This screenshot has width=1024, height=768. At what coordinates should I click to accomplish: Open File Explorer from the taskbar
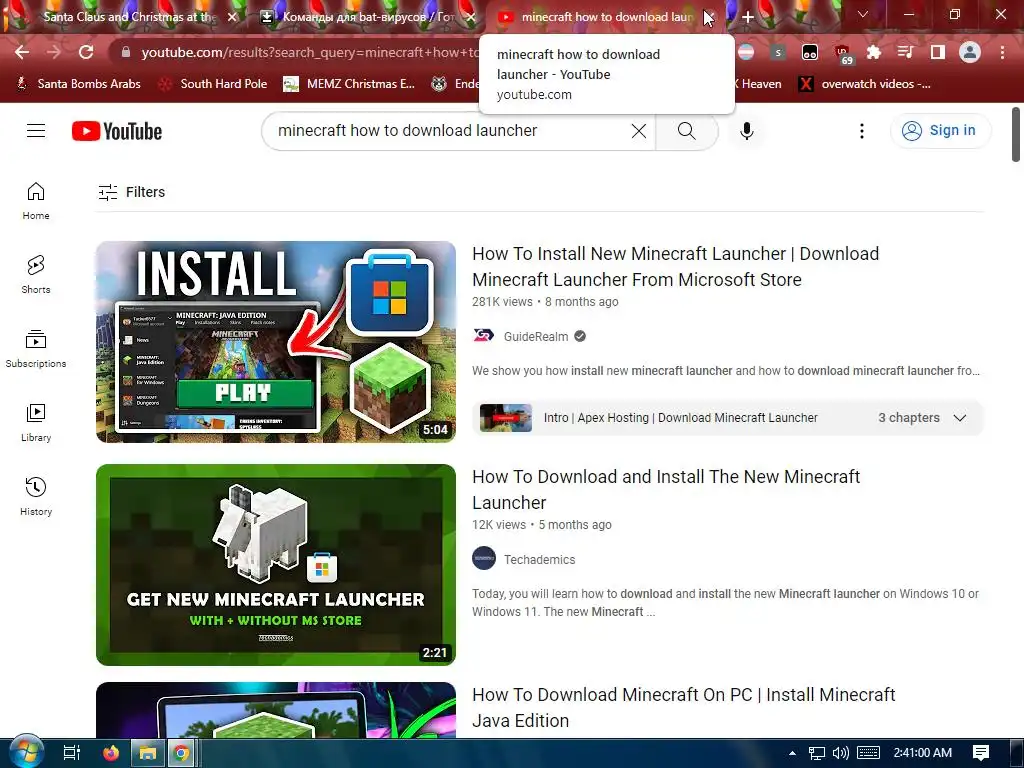[148, 753]
